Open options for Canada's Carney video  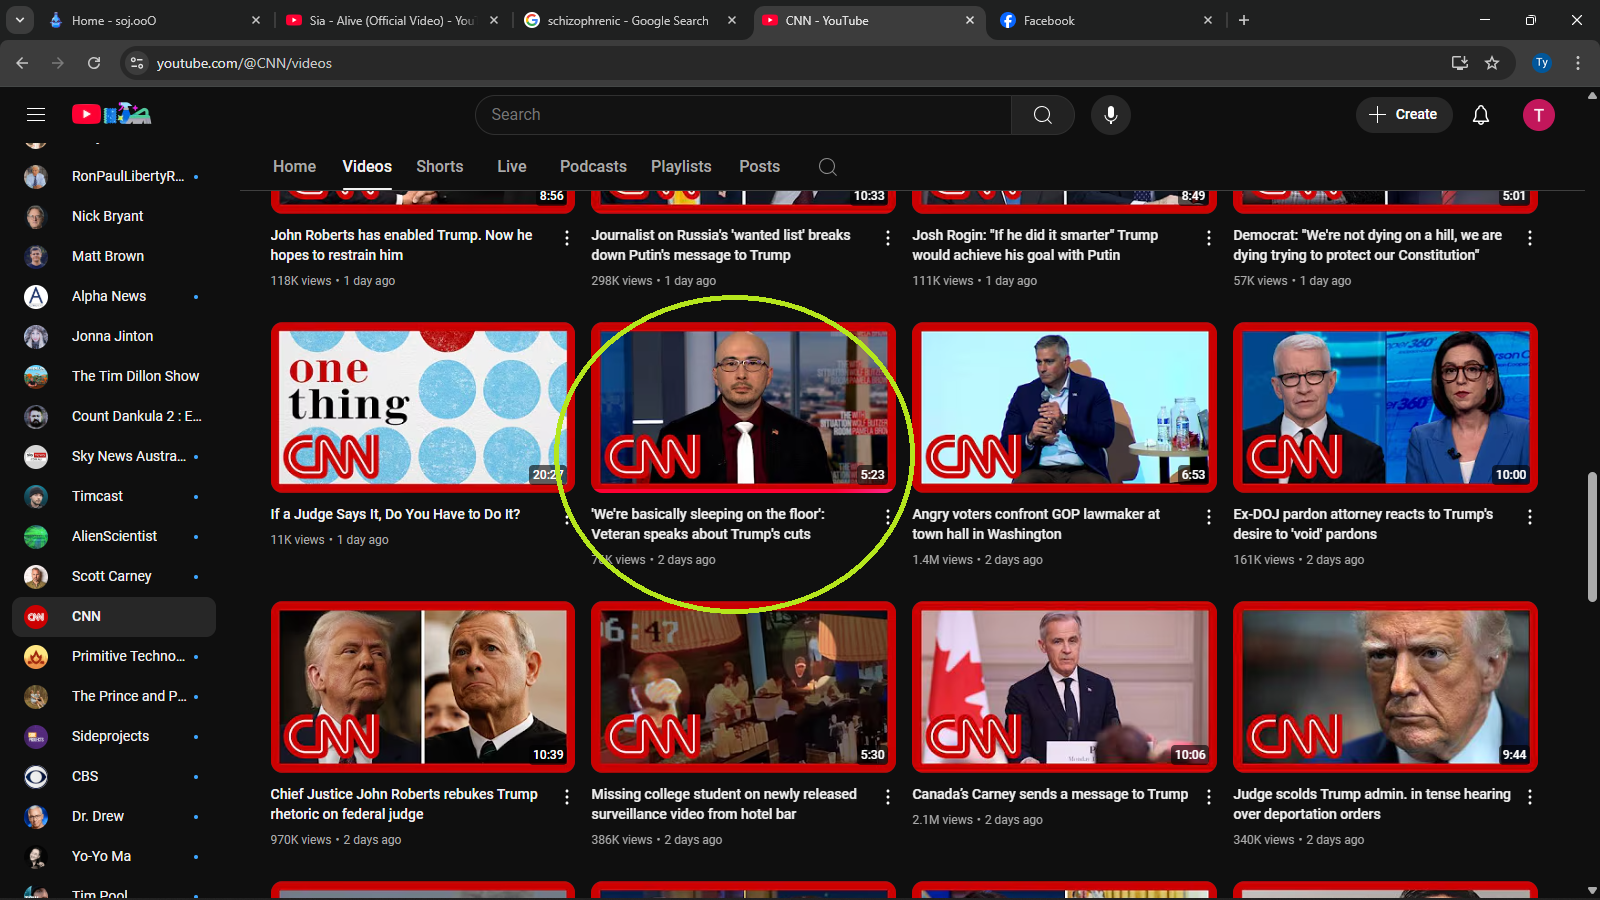pos(1209,797)
